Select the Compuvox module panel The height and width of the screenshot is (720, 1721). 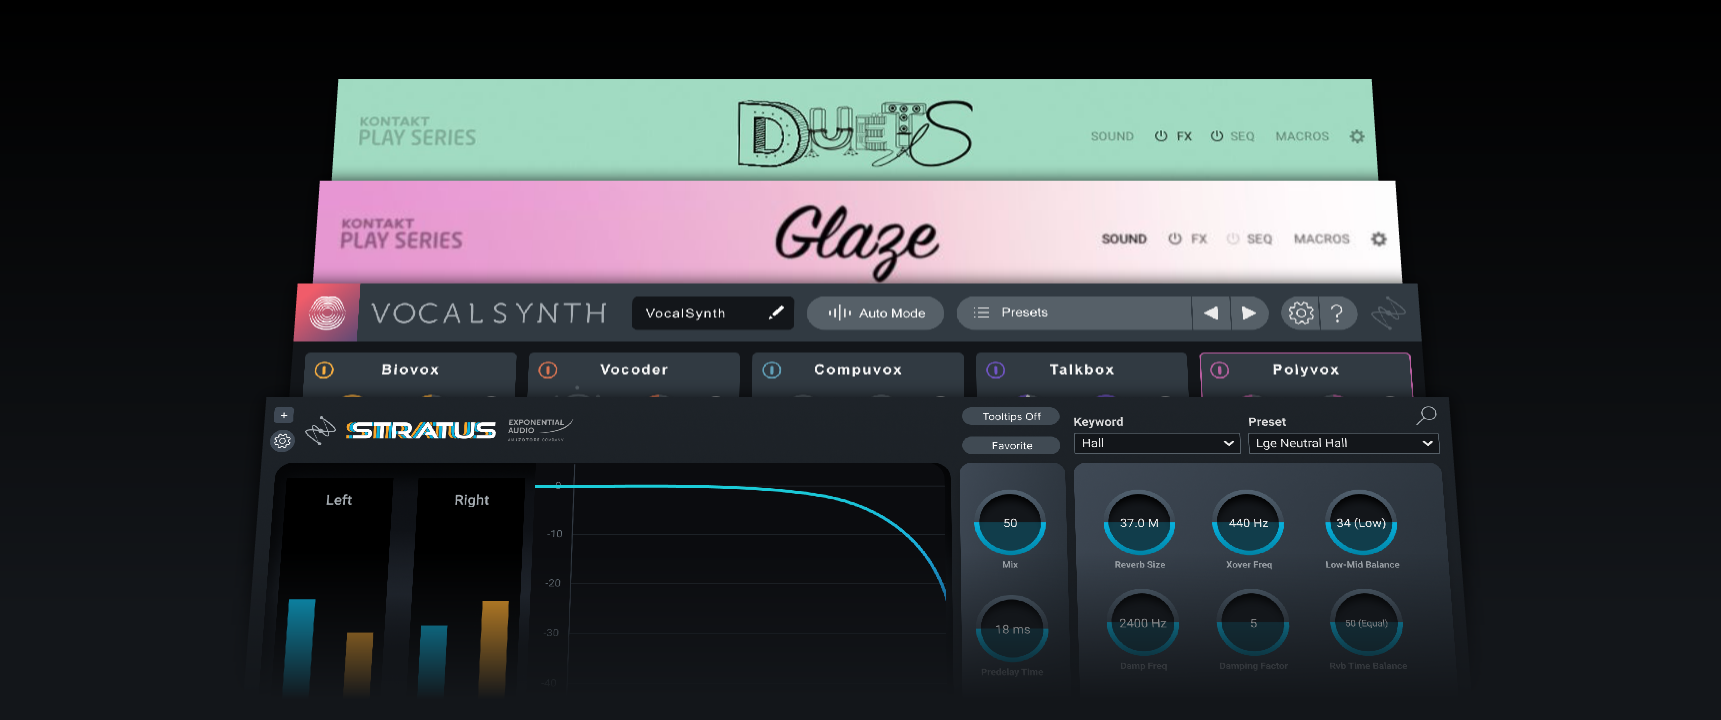pos(858,374)
